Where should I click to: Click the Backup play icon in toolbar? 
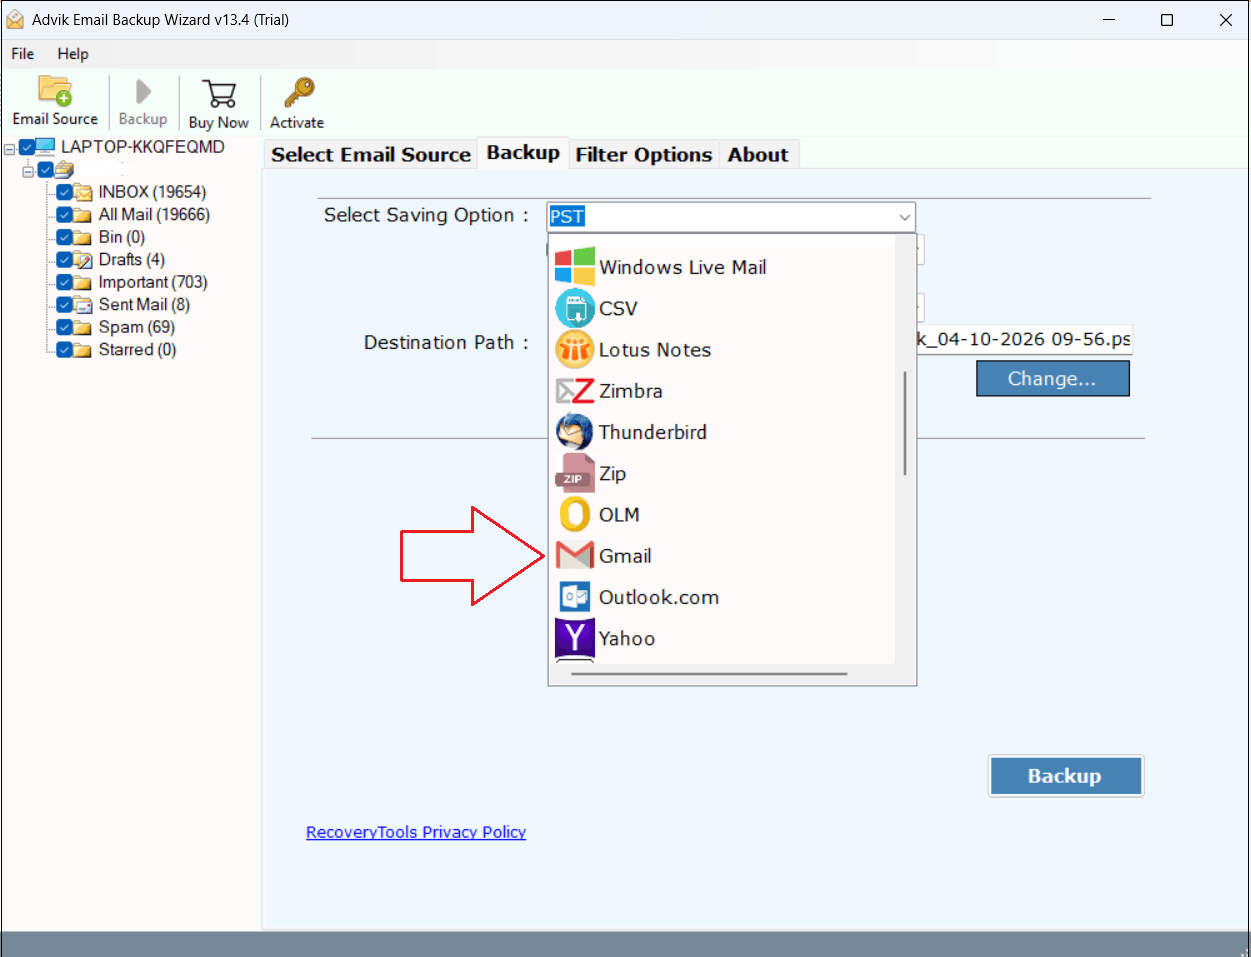[143, 92]
